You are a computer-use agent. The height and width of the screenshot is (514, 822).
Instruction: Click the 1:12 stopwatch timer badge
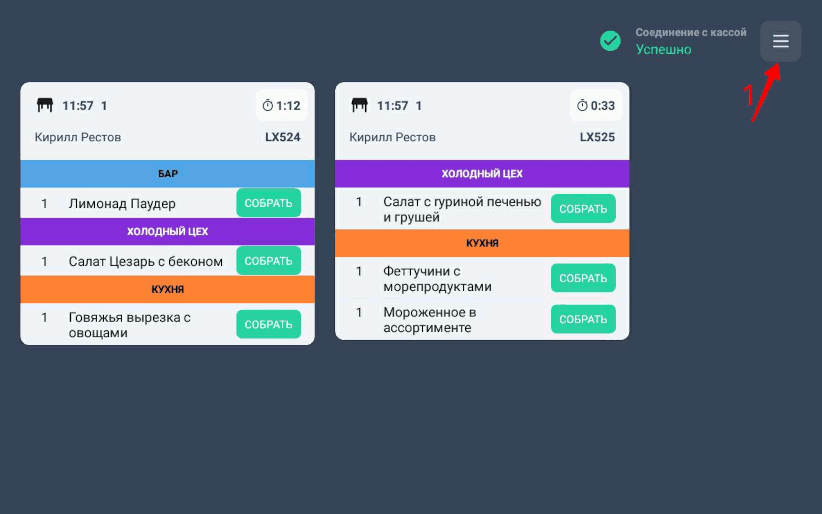(x=281, y=105)
